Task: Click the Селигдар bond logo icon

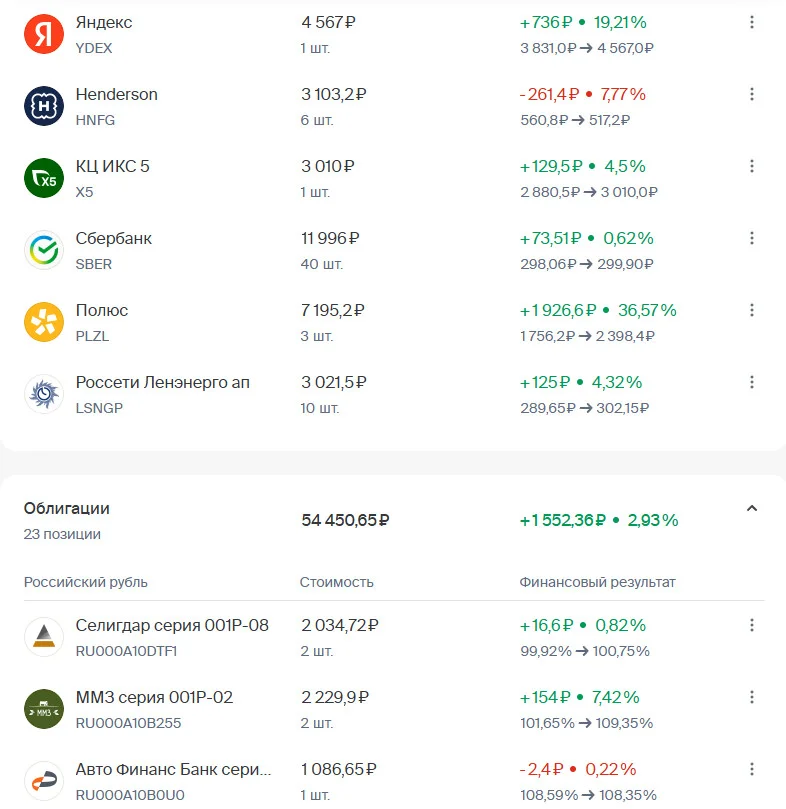Action: point(44,637)
